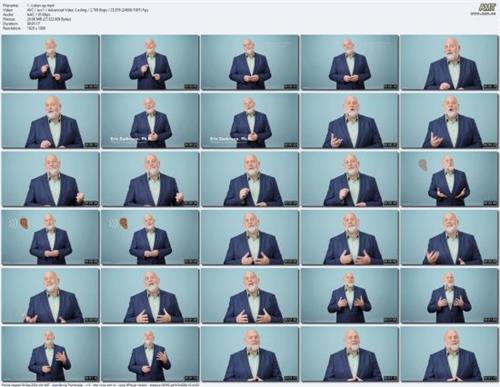Click the ear icon with sound waves in row four's first thumbnail

19,223
